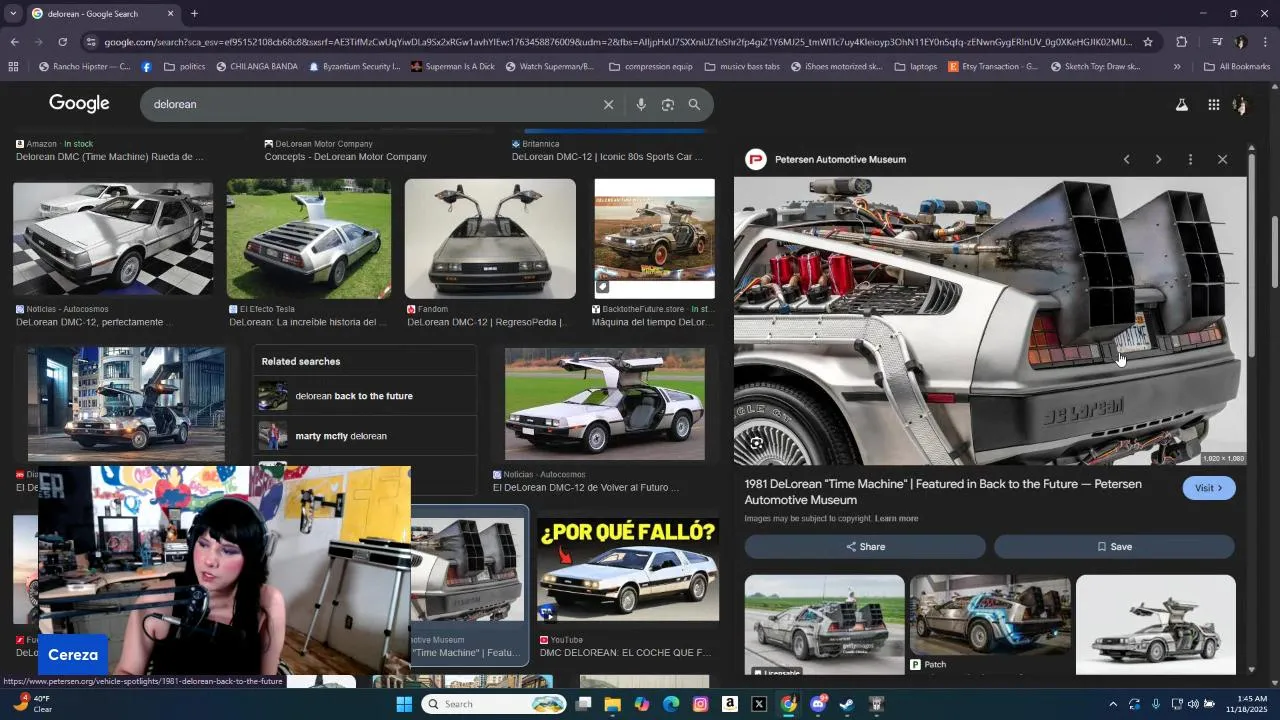Open the All Bookmarks folder

point(1236,67)
